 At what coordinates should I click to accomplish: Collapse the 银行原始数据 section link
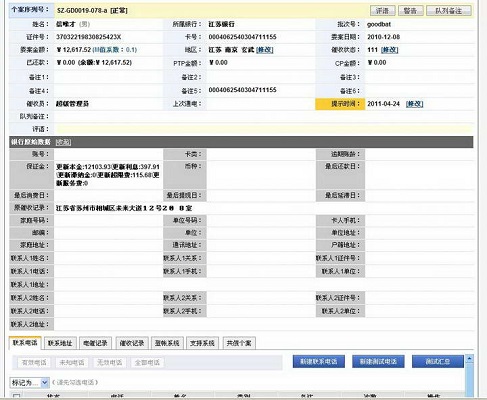63,142
